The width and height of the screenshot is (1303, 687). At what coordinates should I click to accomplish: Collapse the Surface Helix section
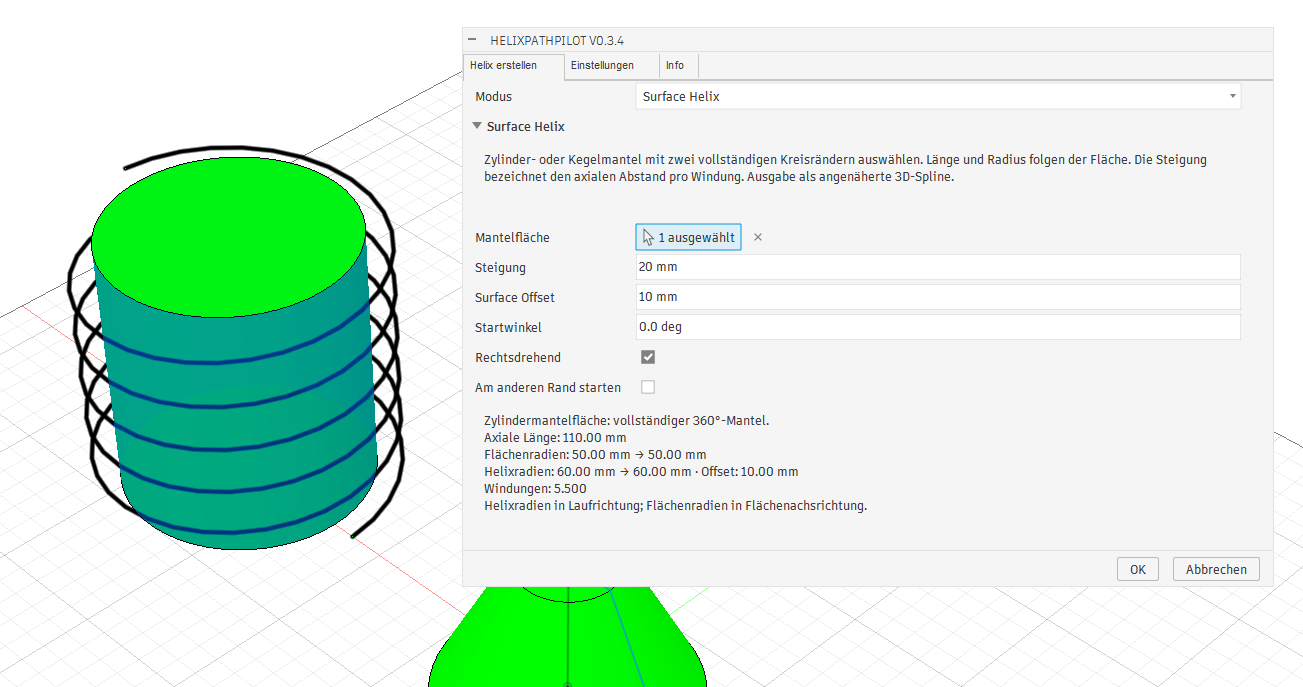point(478,127)
